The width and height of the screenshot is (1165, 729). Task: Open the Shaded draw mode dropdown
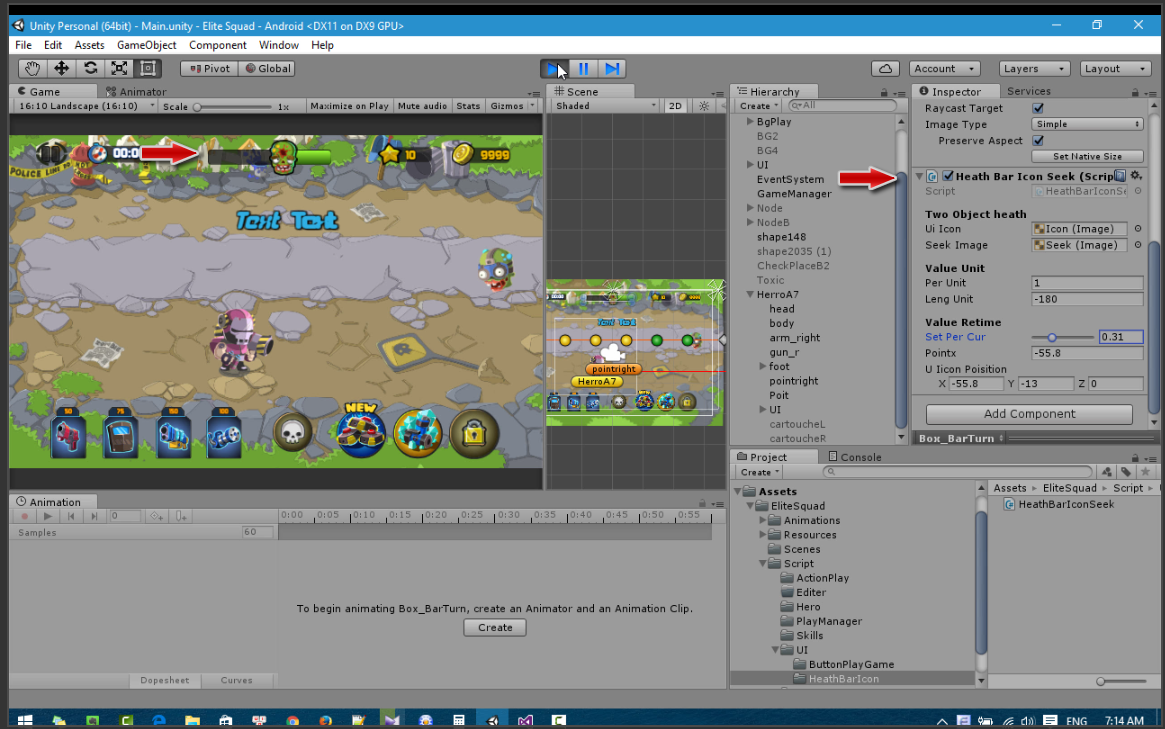click(606, 106)
